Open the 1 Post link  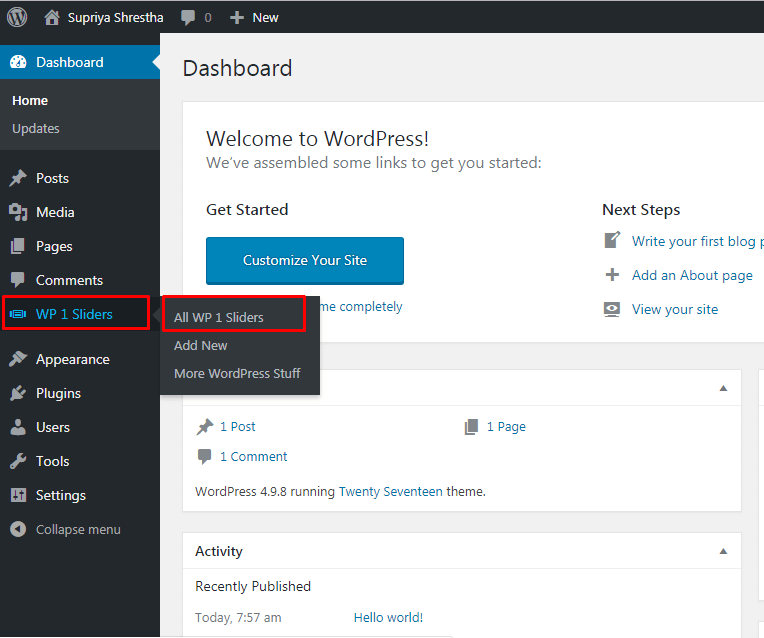[x=238, y=427]
